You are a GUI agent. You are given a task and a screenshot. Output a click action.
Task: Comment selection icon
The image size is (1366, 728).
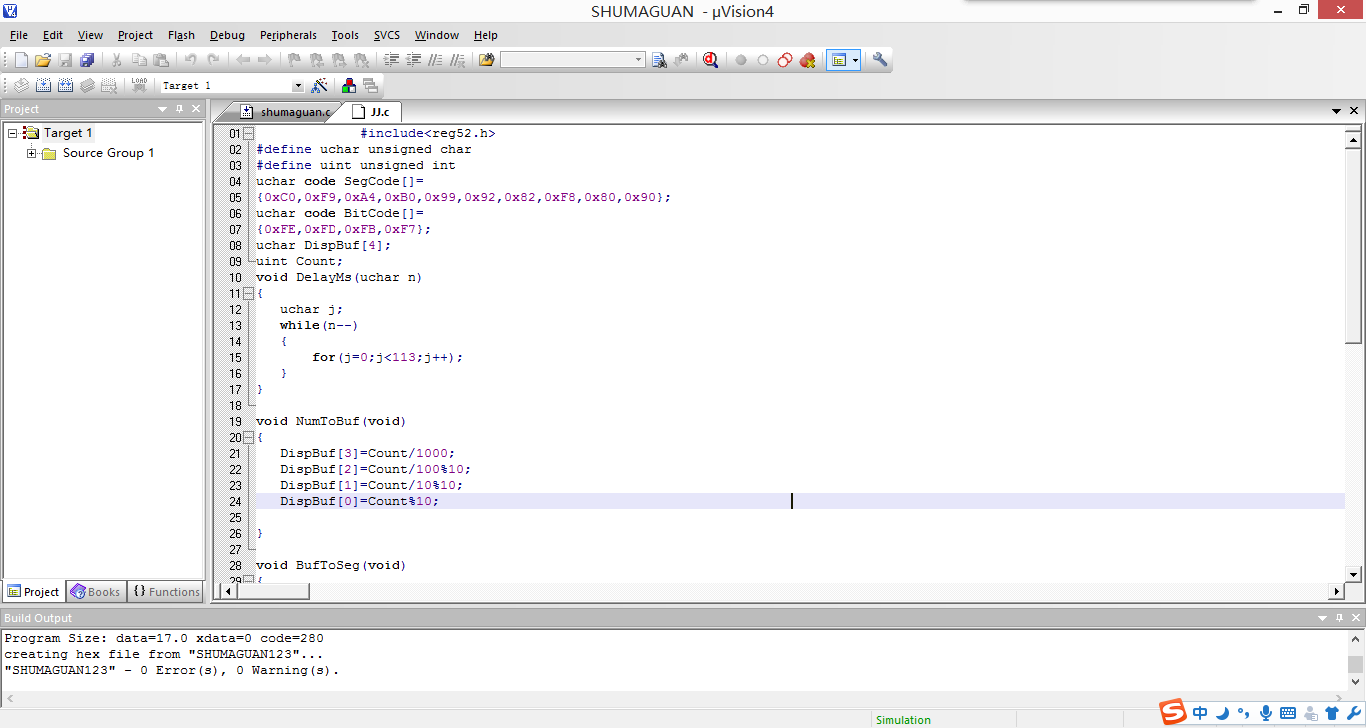(435, 60)
